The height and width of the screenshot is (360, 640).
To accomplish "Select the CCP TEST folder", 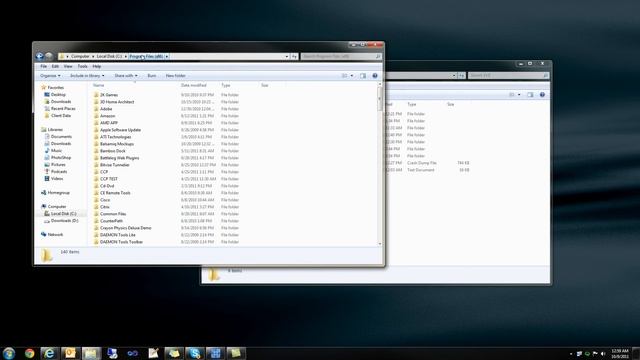I will [109, 179].
